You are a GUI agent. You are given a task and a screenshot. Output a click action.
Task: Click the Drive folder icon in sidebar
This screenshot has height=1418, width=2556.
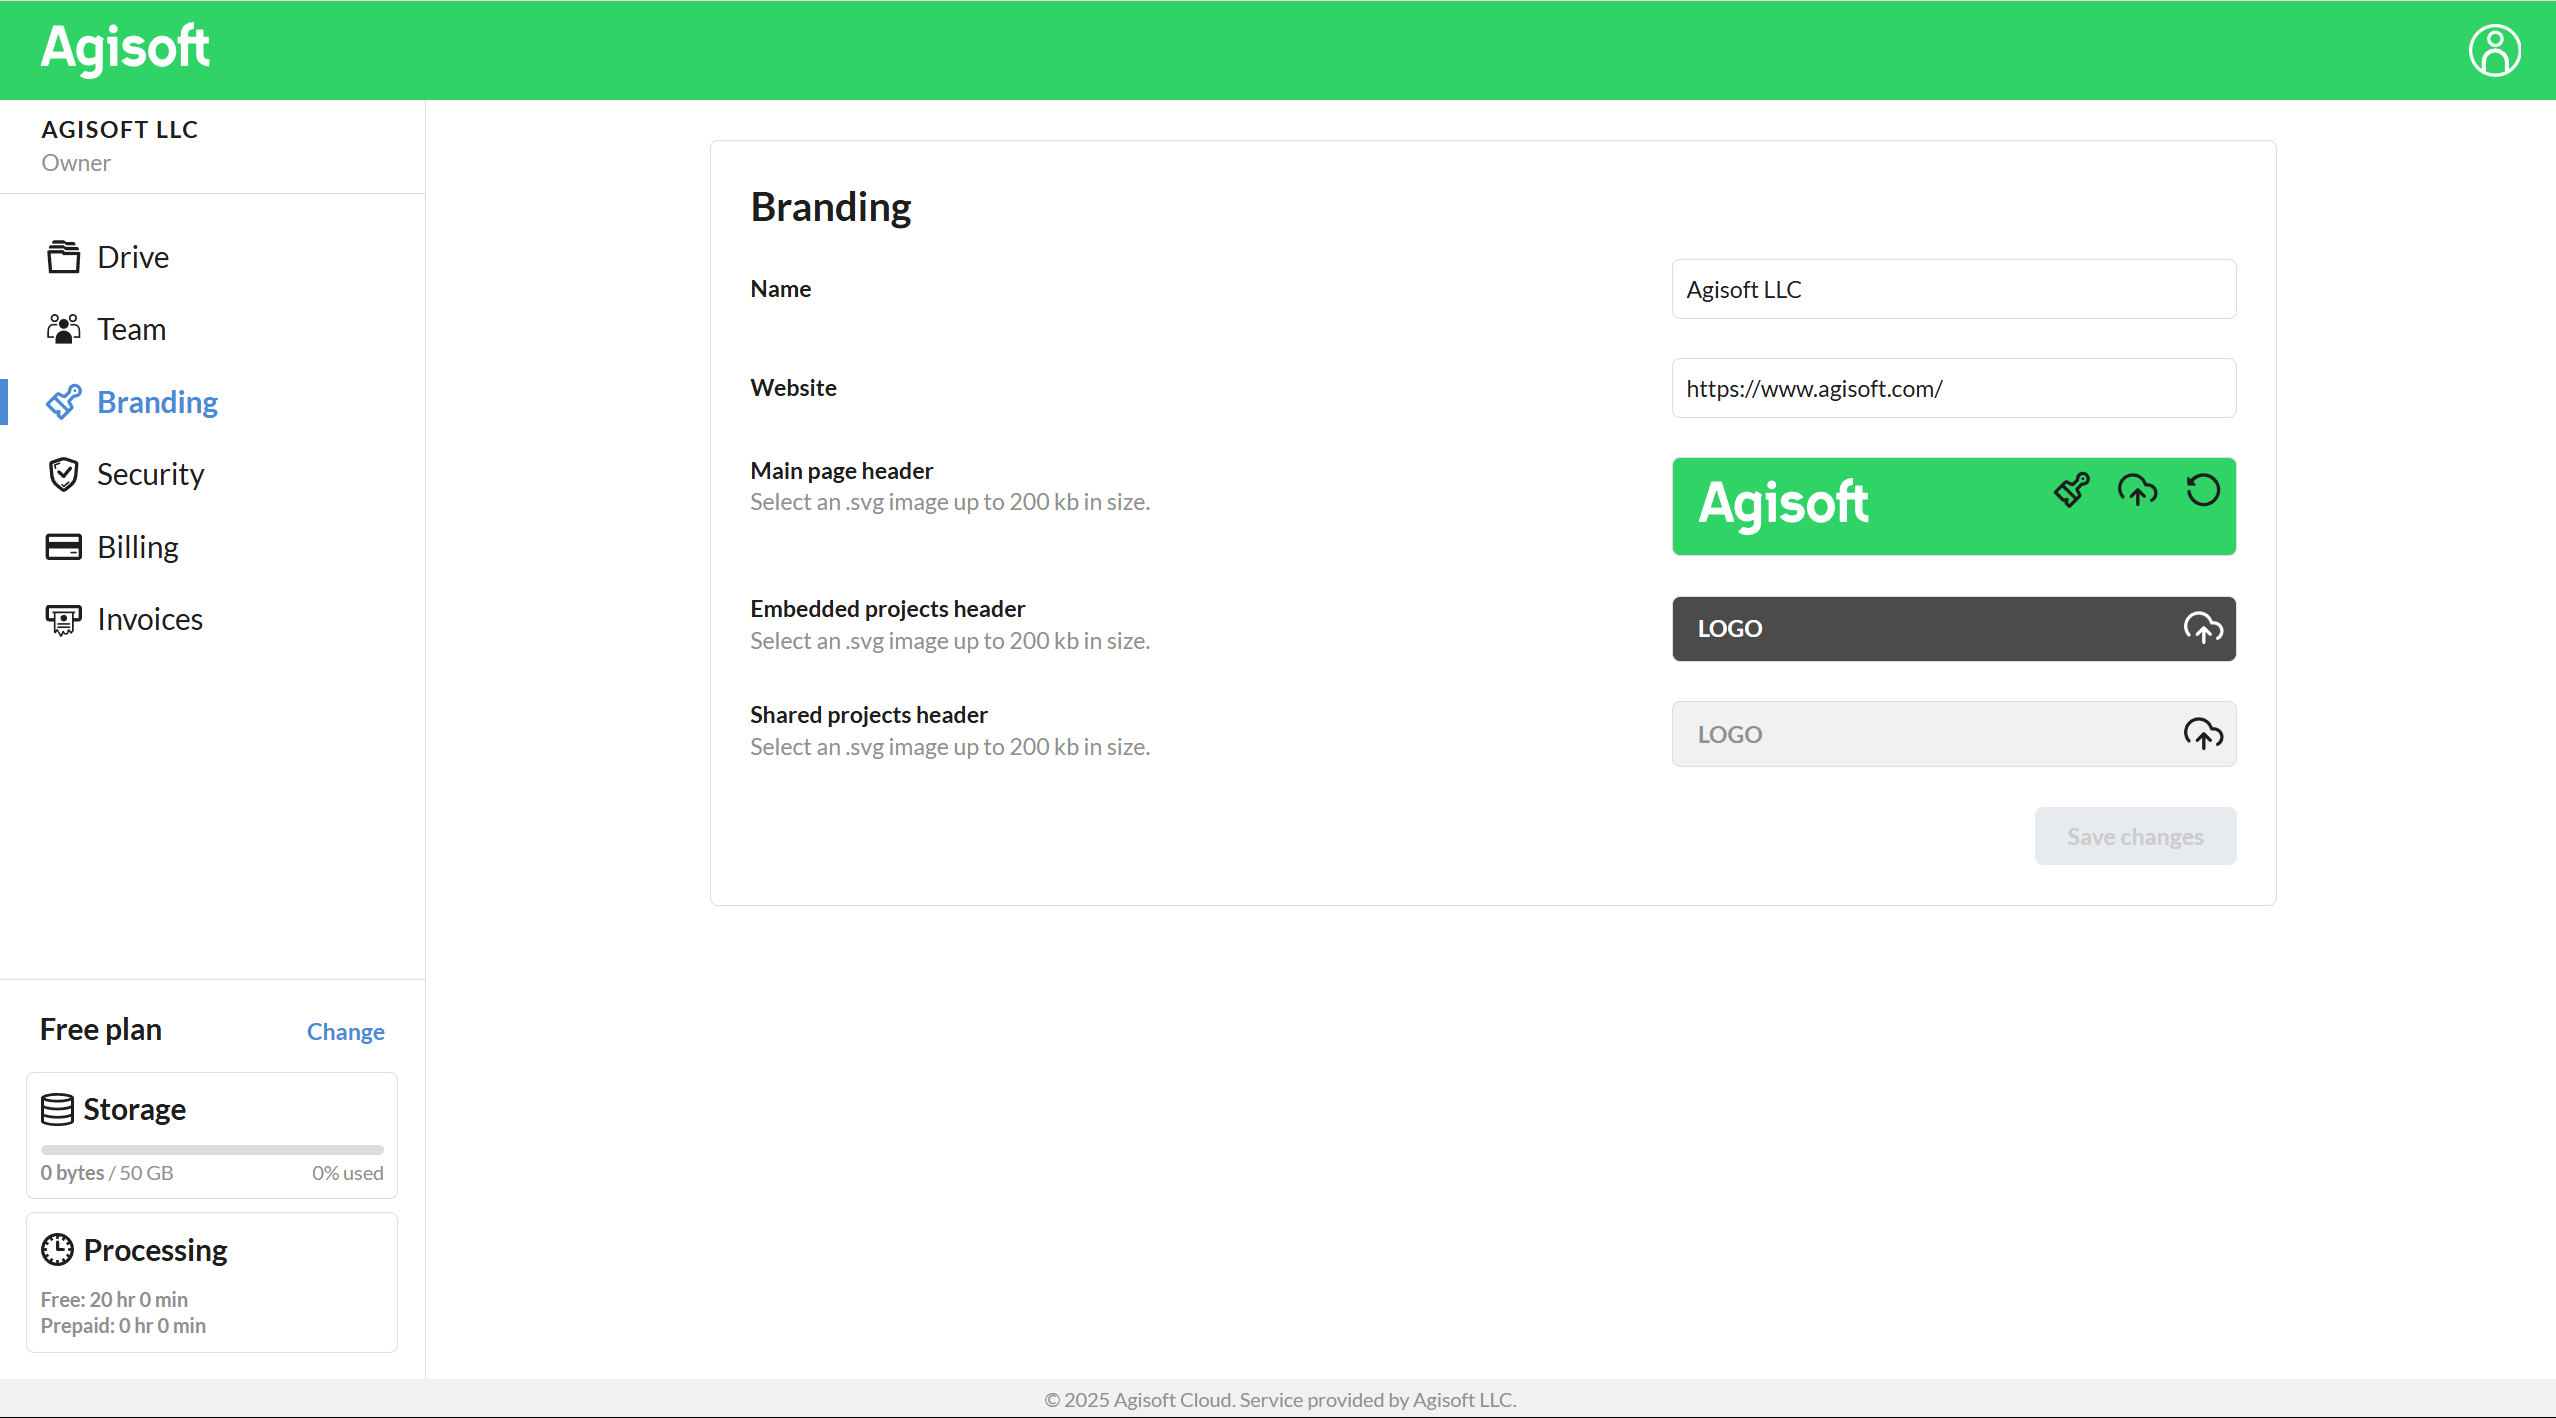pos(64,257)
